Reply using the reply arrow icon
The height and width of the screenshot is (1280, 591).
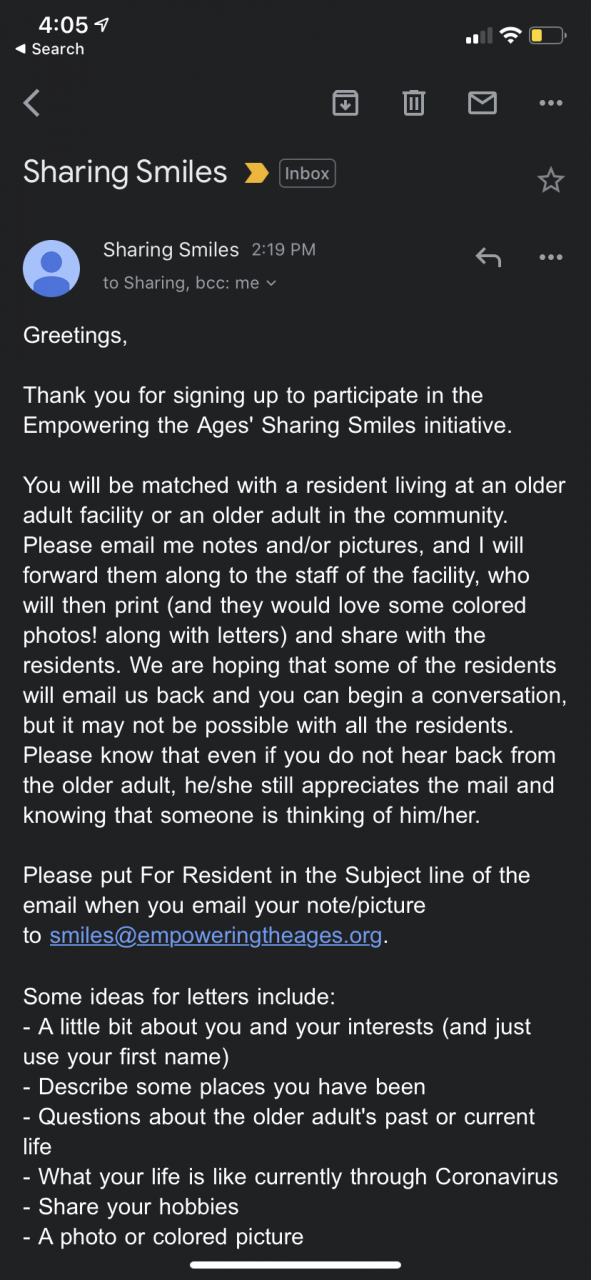(x=488, y=258)
